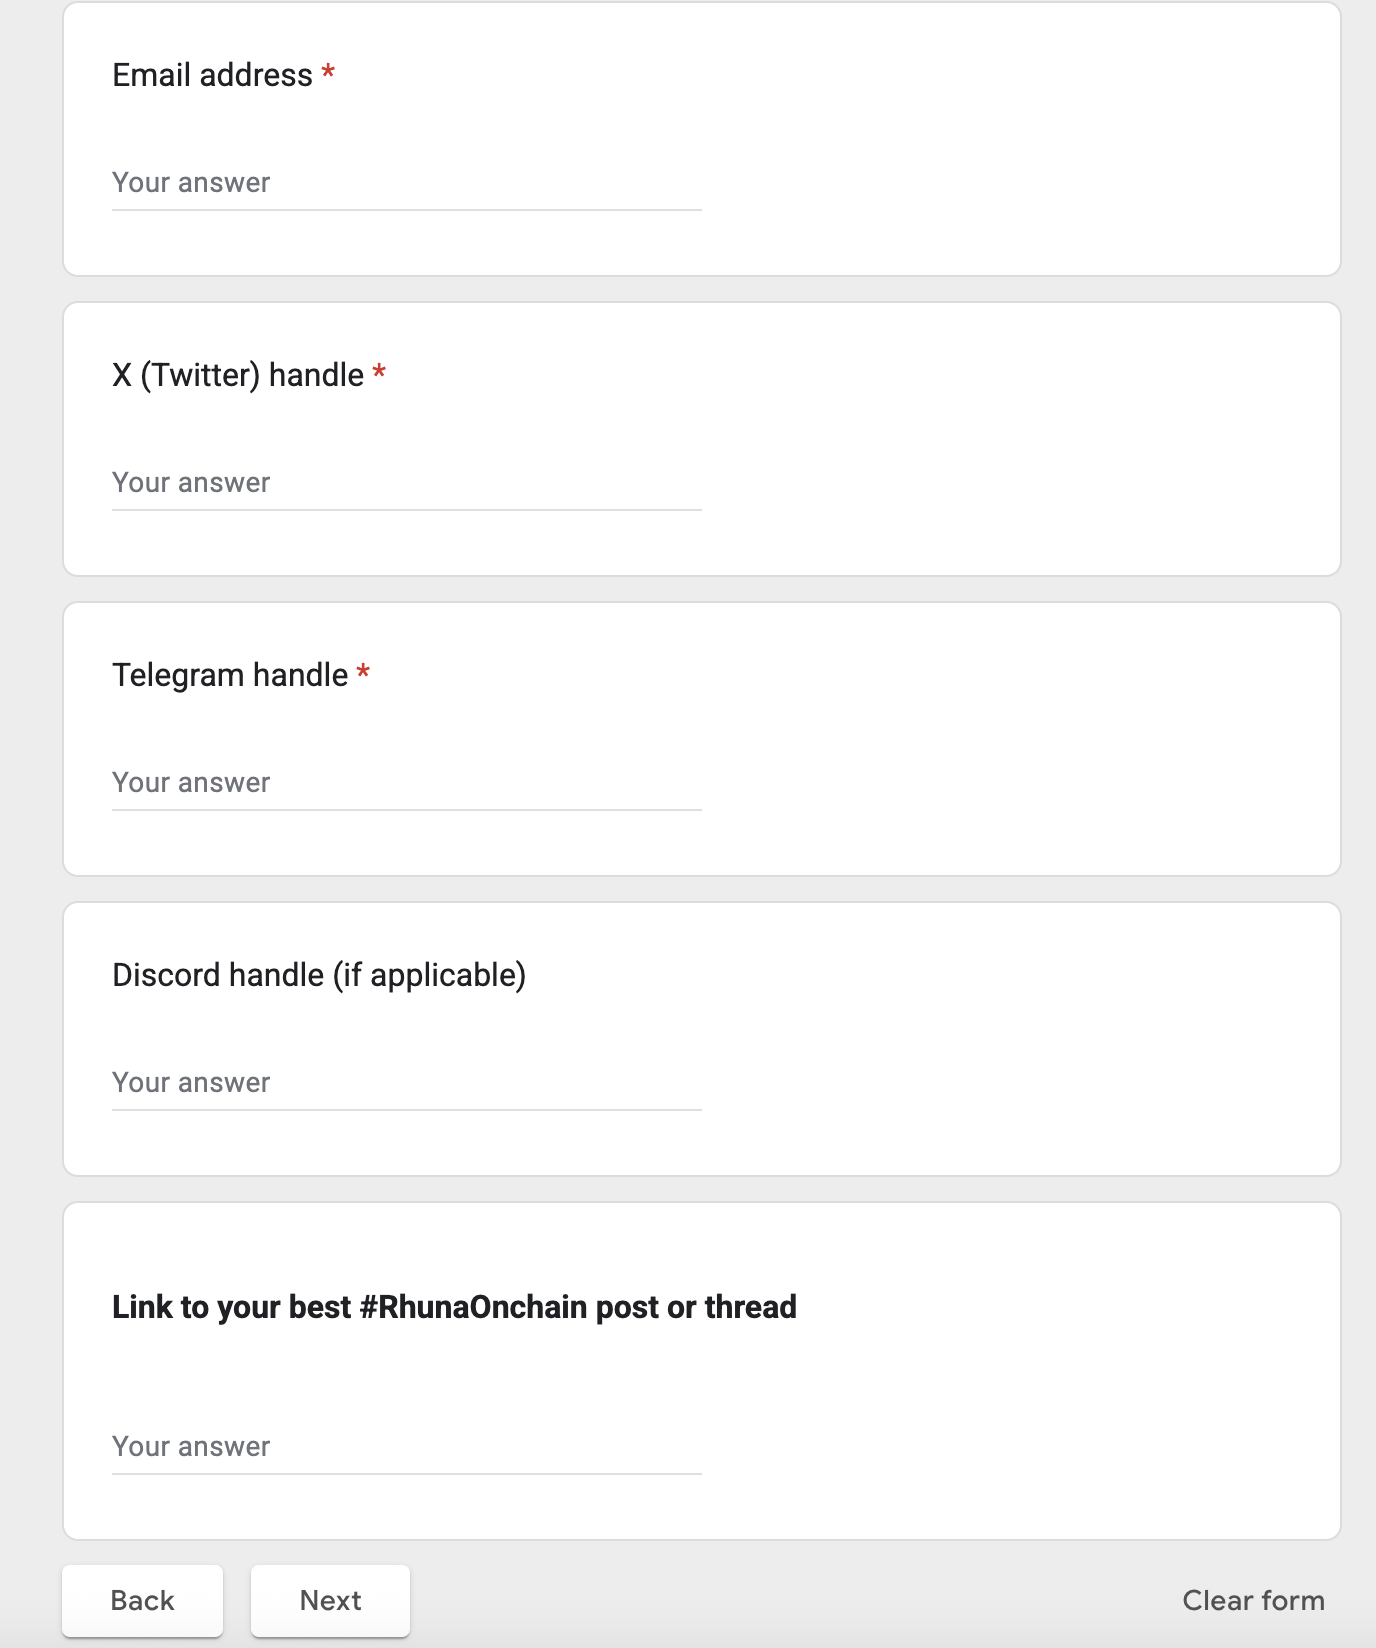Click the Email address answer field
Viewport: 1376px width, 1648px height.
(406, 183)
